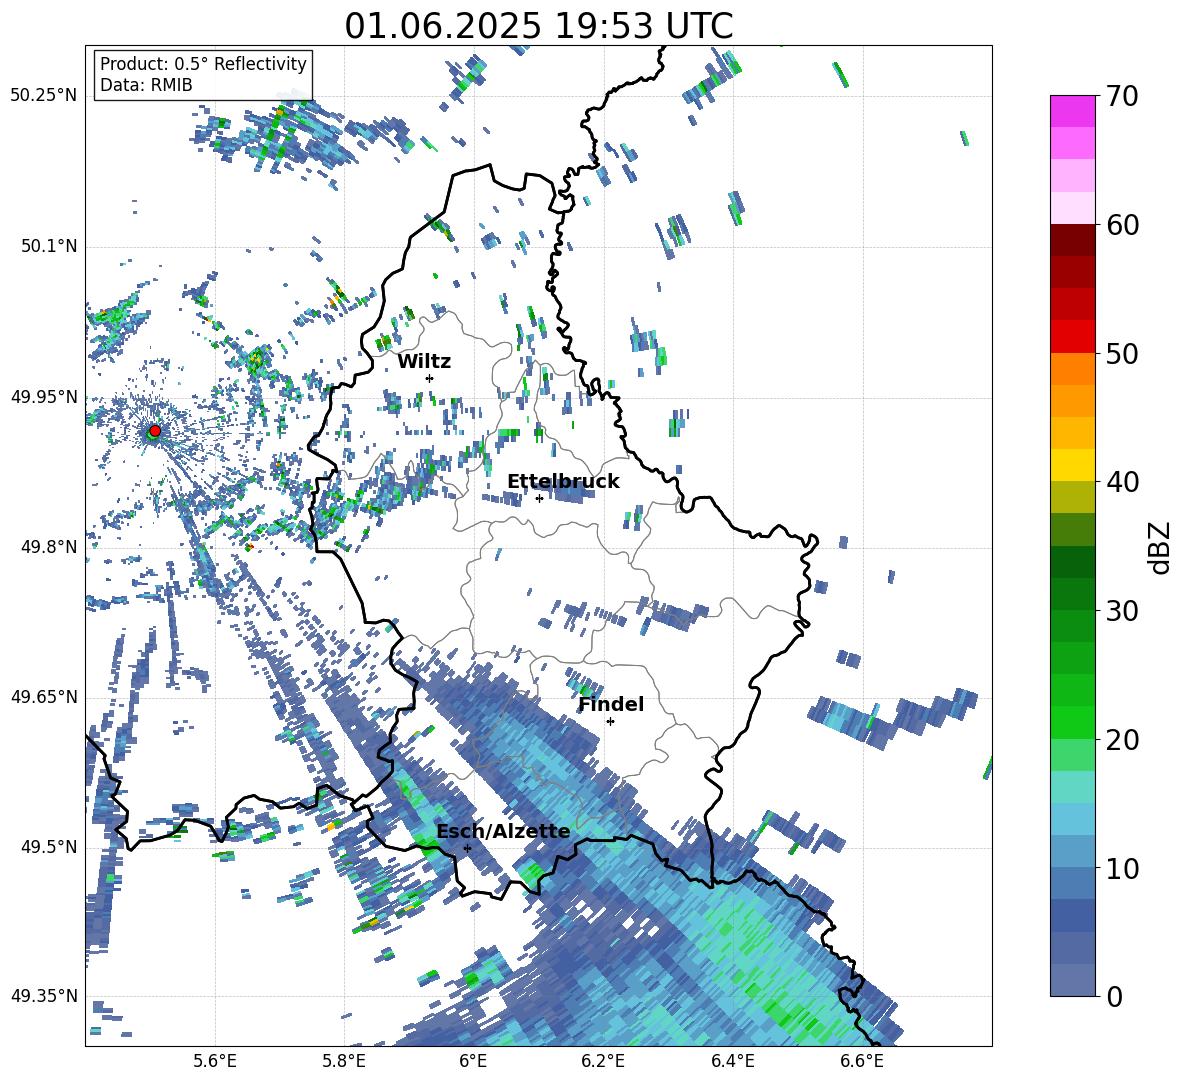
Task: Click the 6.4°E longitude label
Action: point(732,1062)
